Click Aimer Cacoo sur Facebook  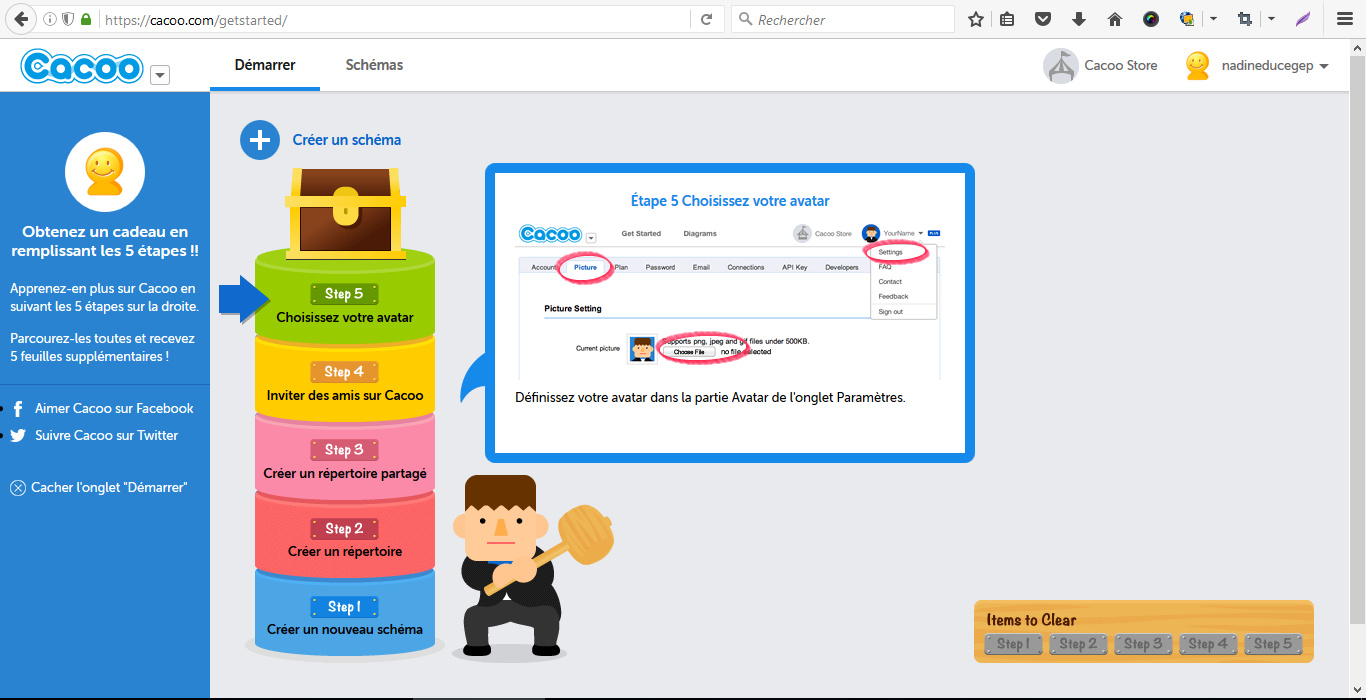[114, 408]
